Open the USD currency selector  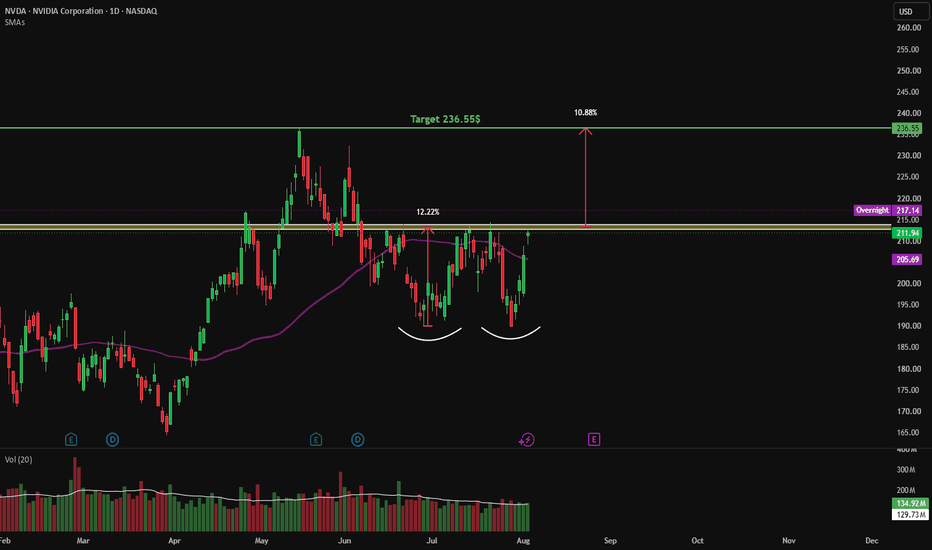tap(910, 11)
